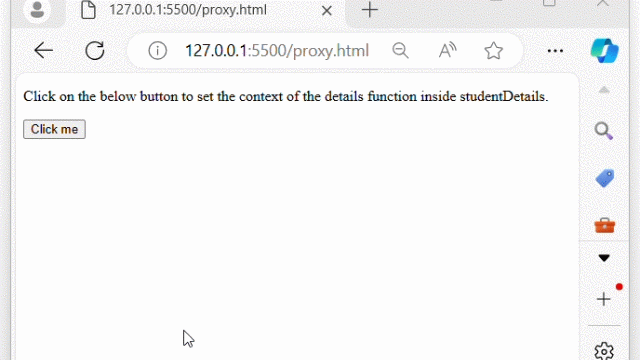Open the profile avatar icon
This screenshot has height=360, width=640.
(37, 10)
